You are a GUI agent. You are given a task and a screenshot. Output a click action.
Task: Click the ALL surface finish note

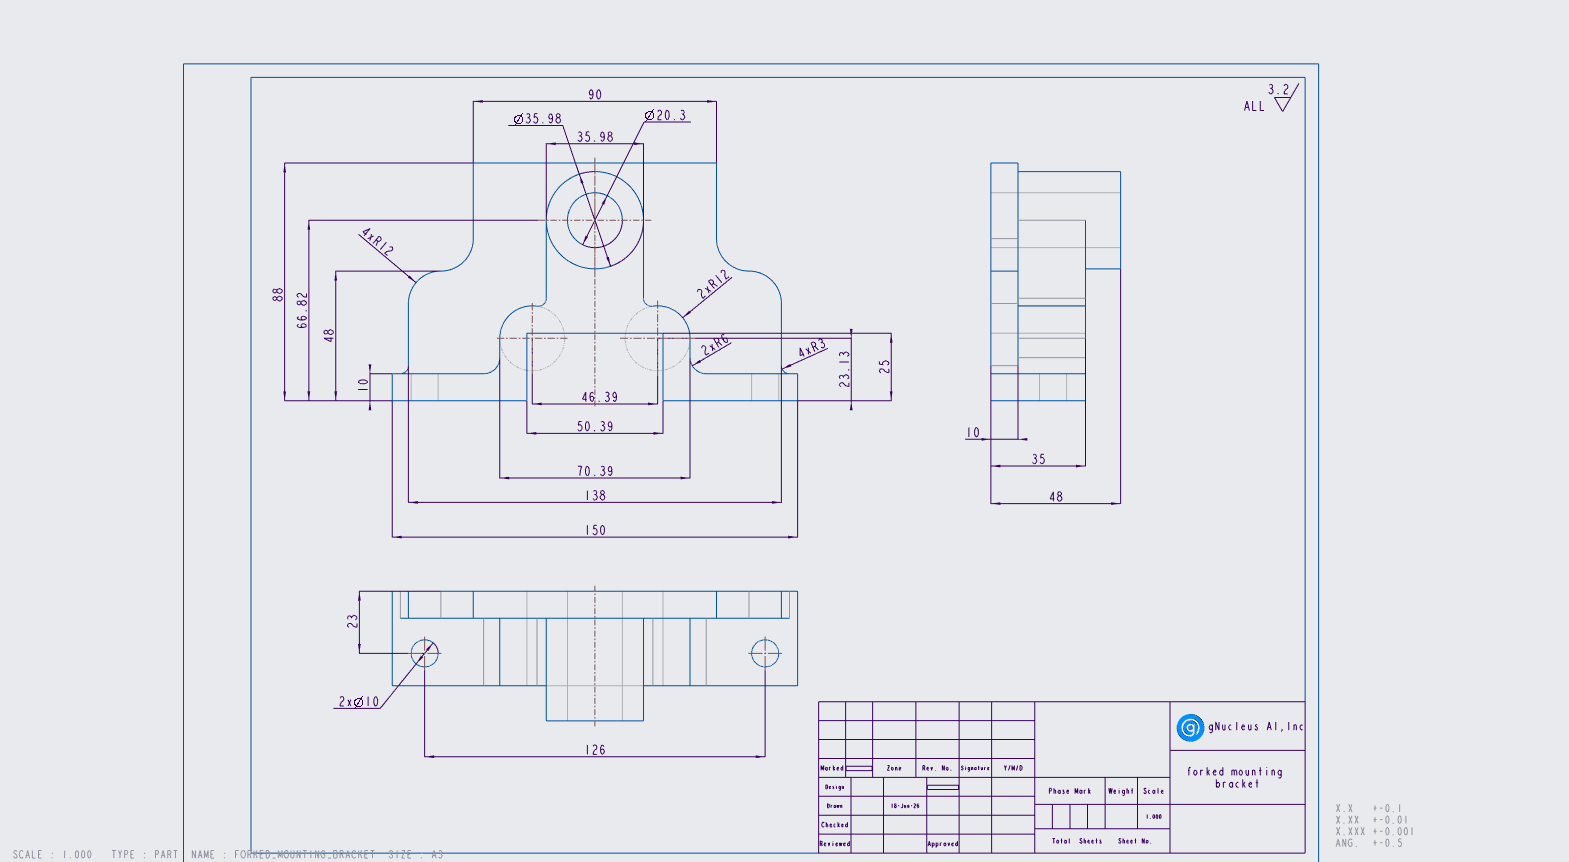pos(1254,107)
